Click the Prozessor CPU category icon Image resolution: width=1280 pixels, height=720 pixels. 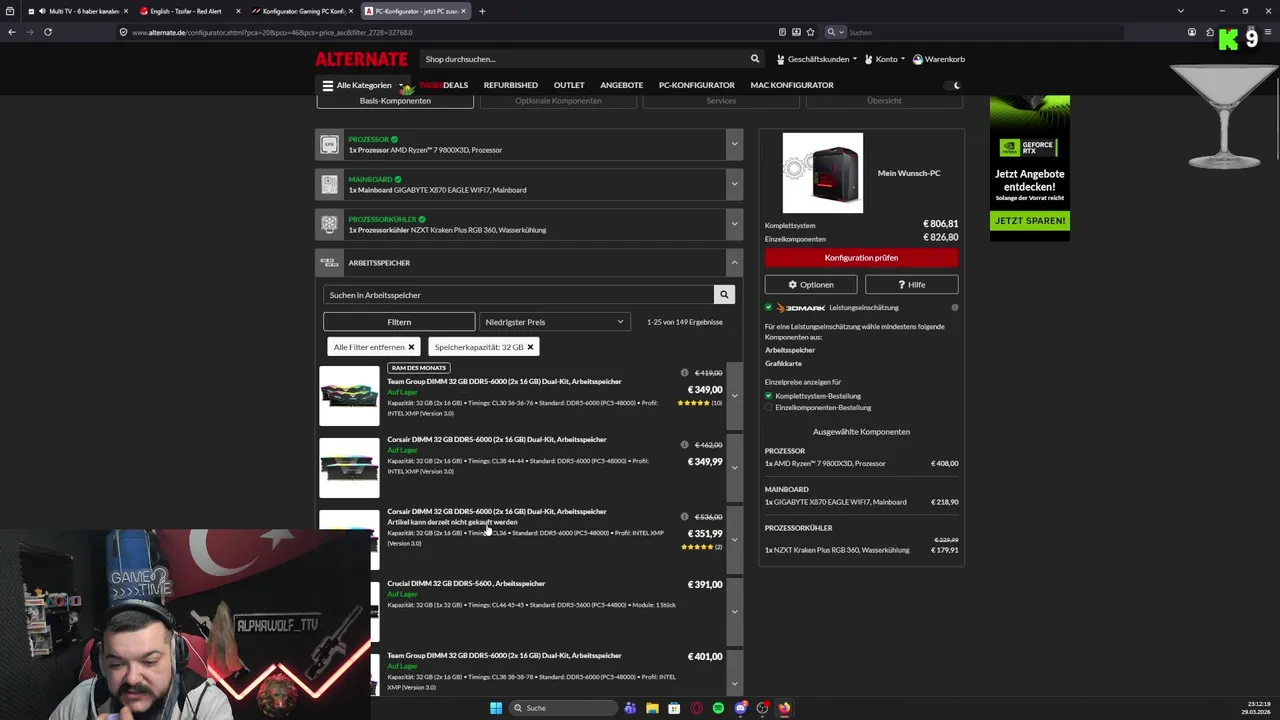[x=329, y=144]
